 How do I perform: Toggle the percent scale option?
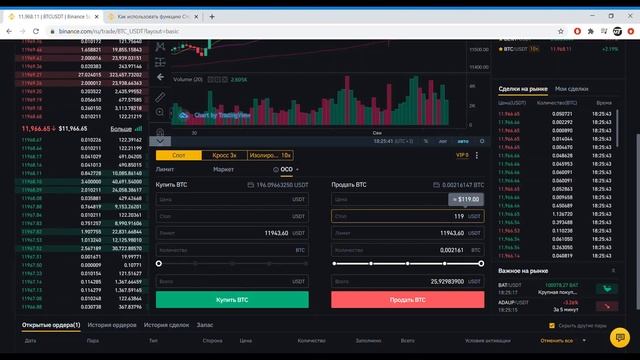[x=426, y=141]
